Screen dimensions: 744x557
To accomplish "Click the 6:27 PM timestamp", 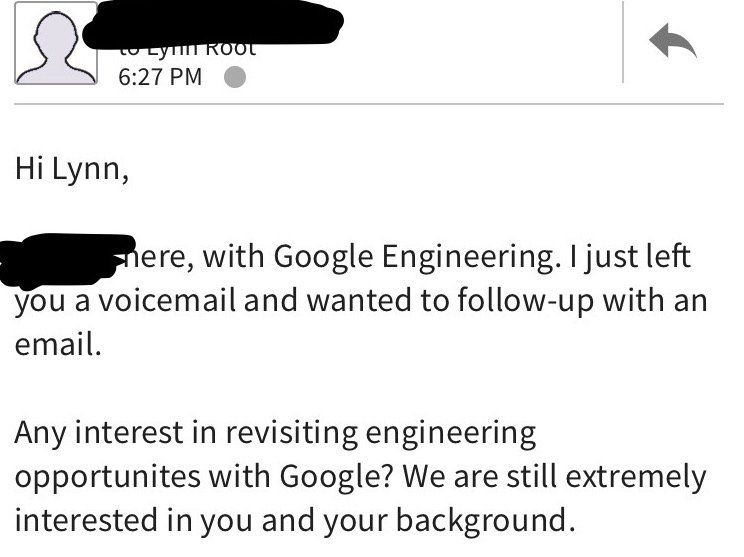I will [x=160, y=78].
